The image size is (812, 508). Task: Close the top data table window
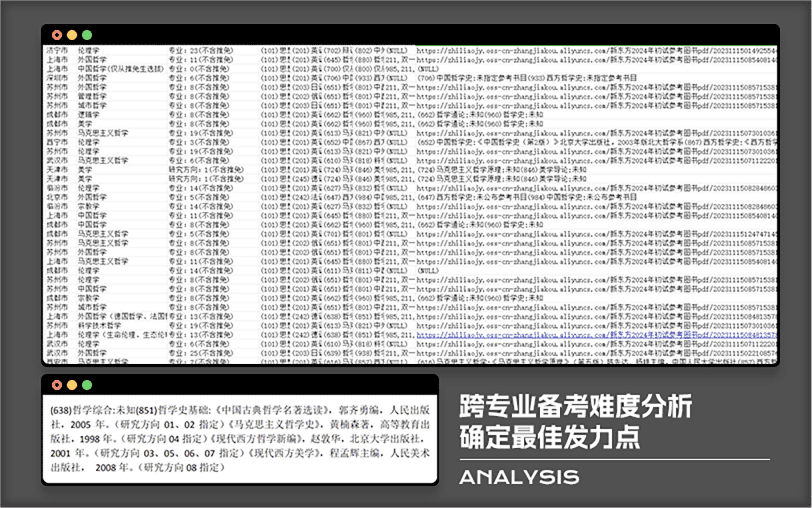pyautogui.click(x=56, y=35)
